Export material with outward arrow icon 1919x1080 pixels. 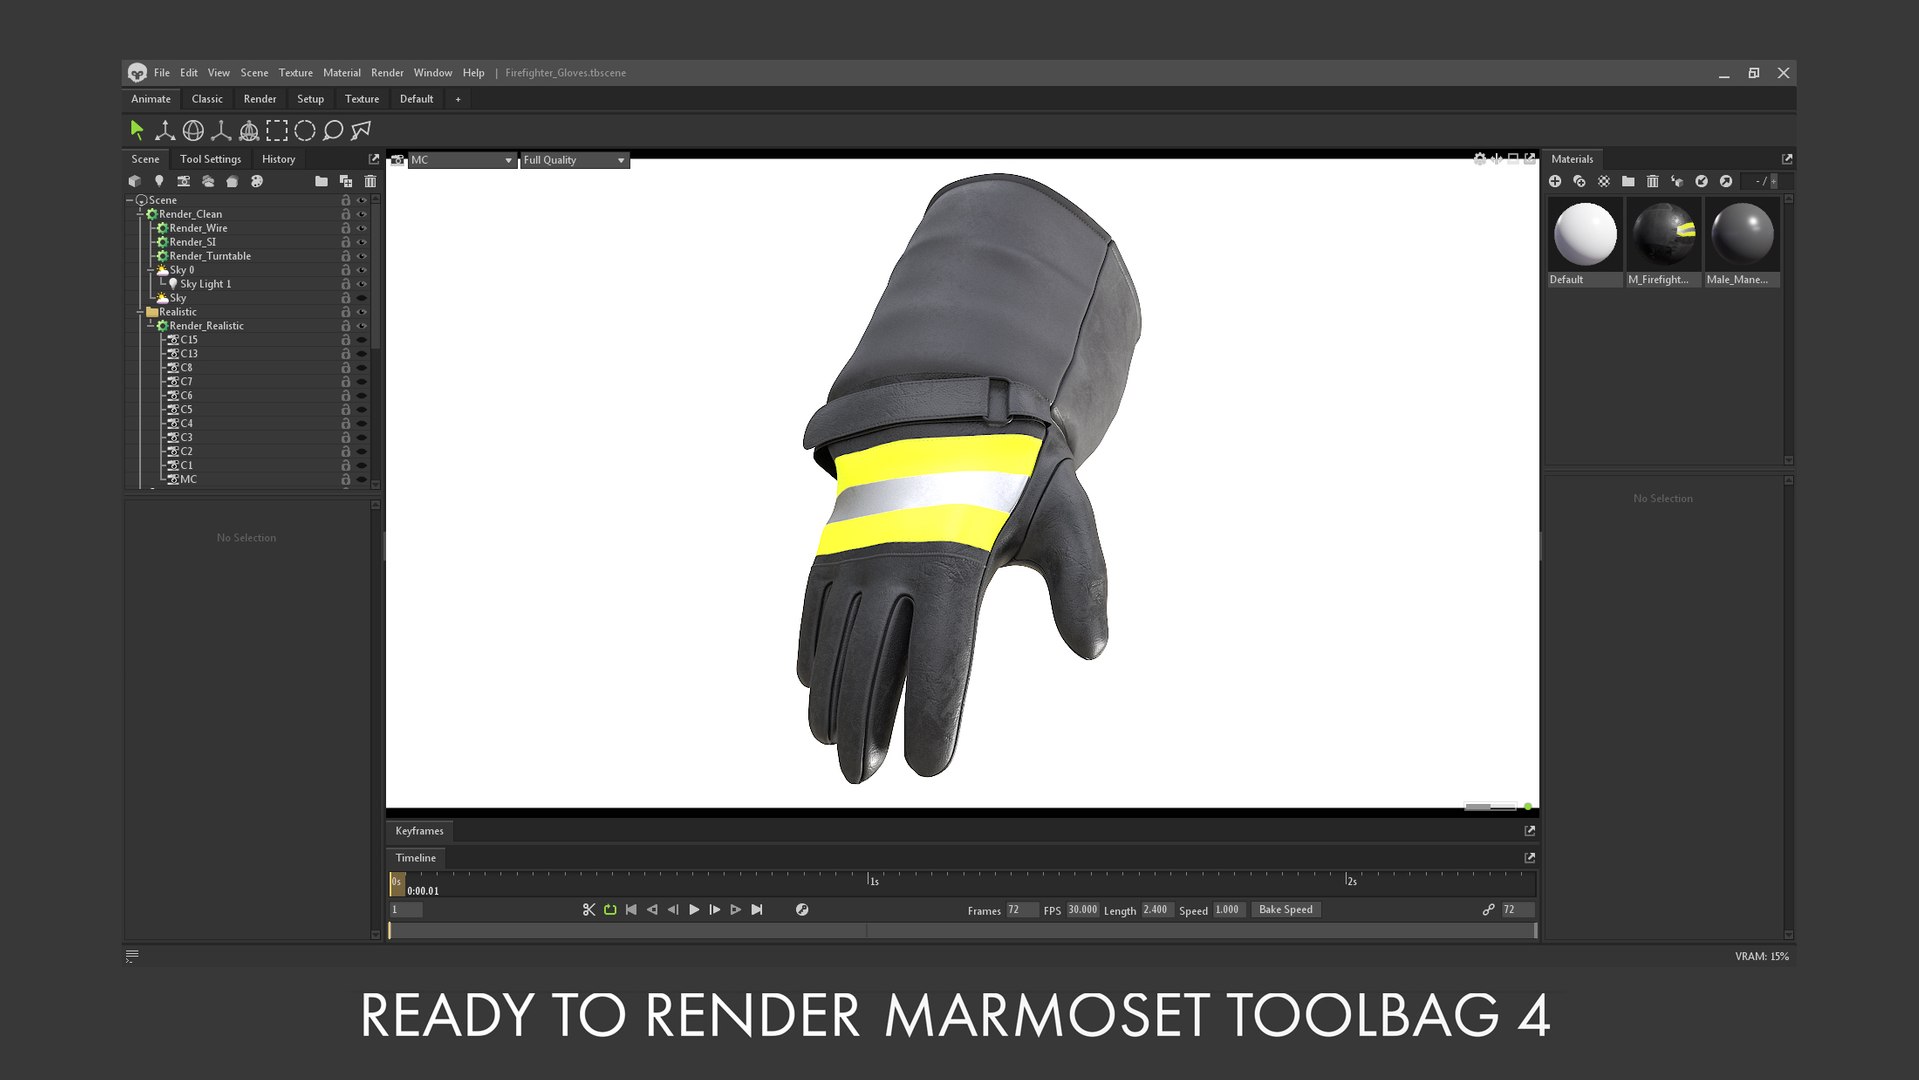click(x=1726, y=181)
